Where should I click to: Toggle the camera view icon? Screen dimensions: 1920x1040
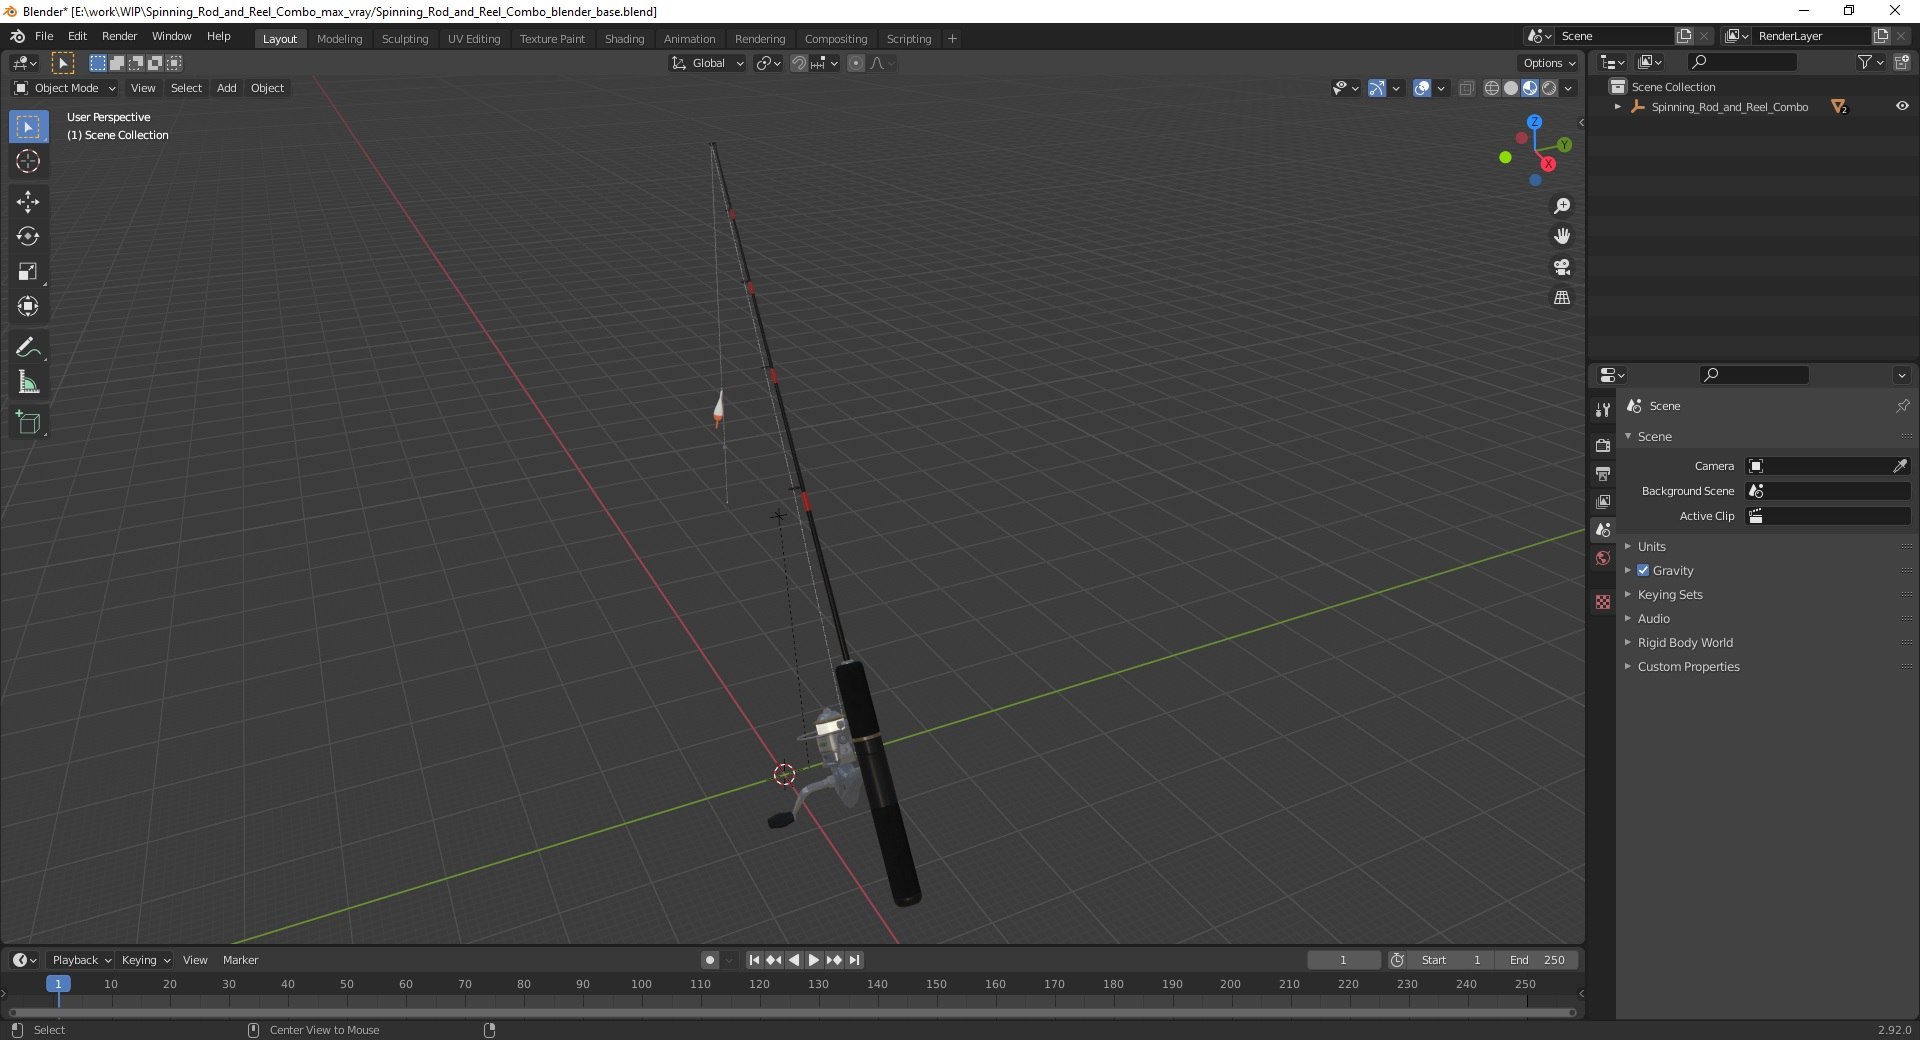point(1562,267)
